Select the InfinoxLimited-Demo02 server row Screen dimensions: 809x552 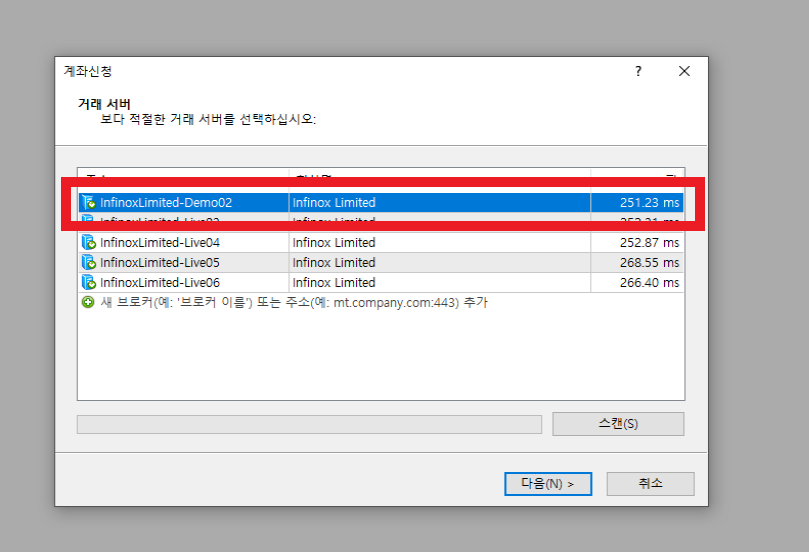381,202
